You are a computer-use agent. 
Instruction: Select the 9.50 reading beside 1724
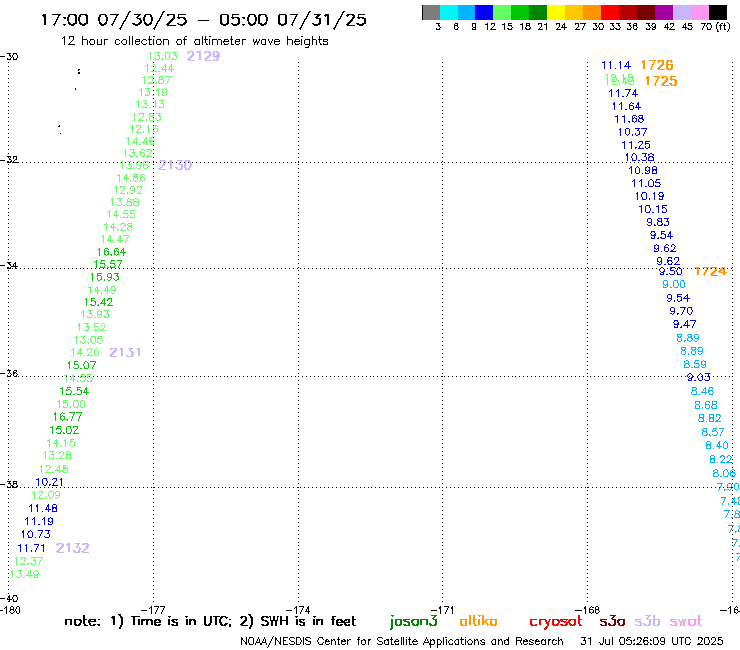pyautogui.click(x=671, y=271)
